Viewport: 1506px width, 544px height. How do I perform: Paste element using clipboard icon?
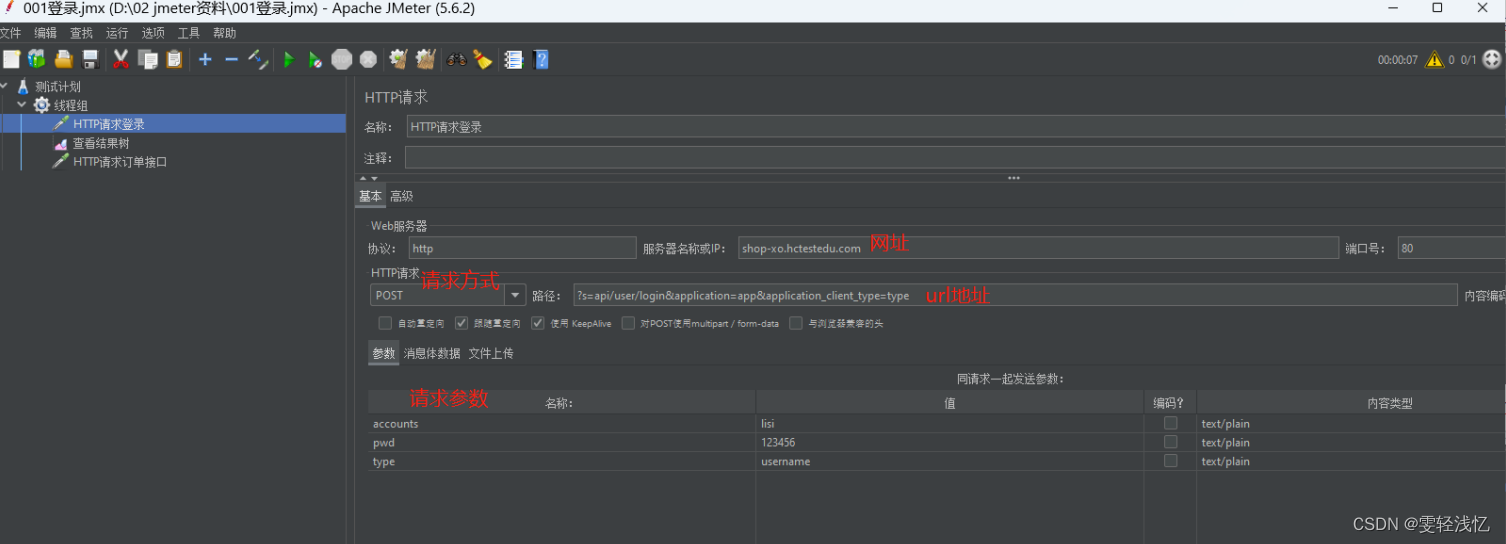(174, 59)
